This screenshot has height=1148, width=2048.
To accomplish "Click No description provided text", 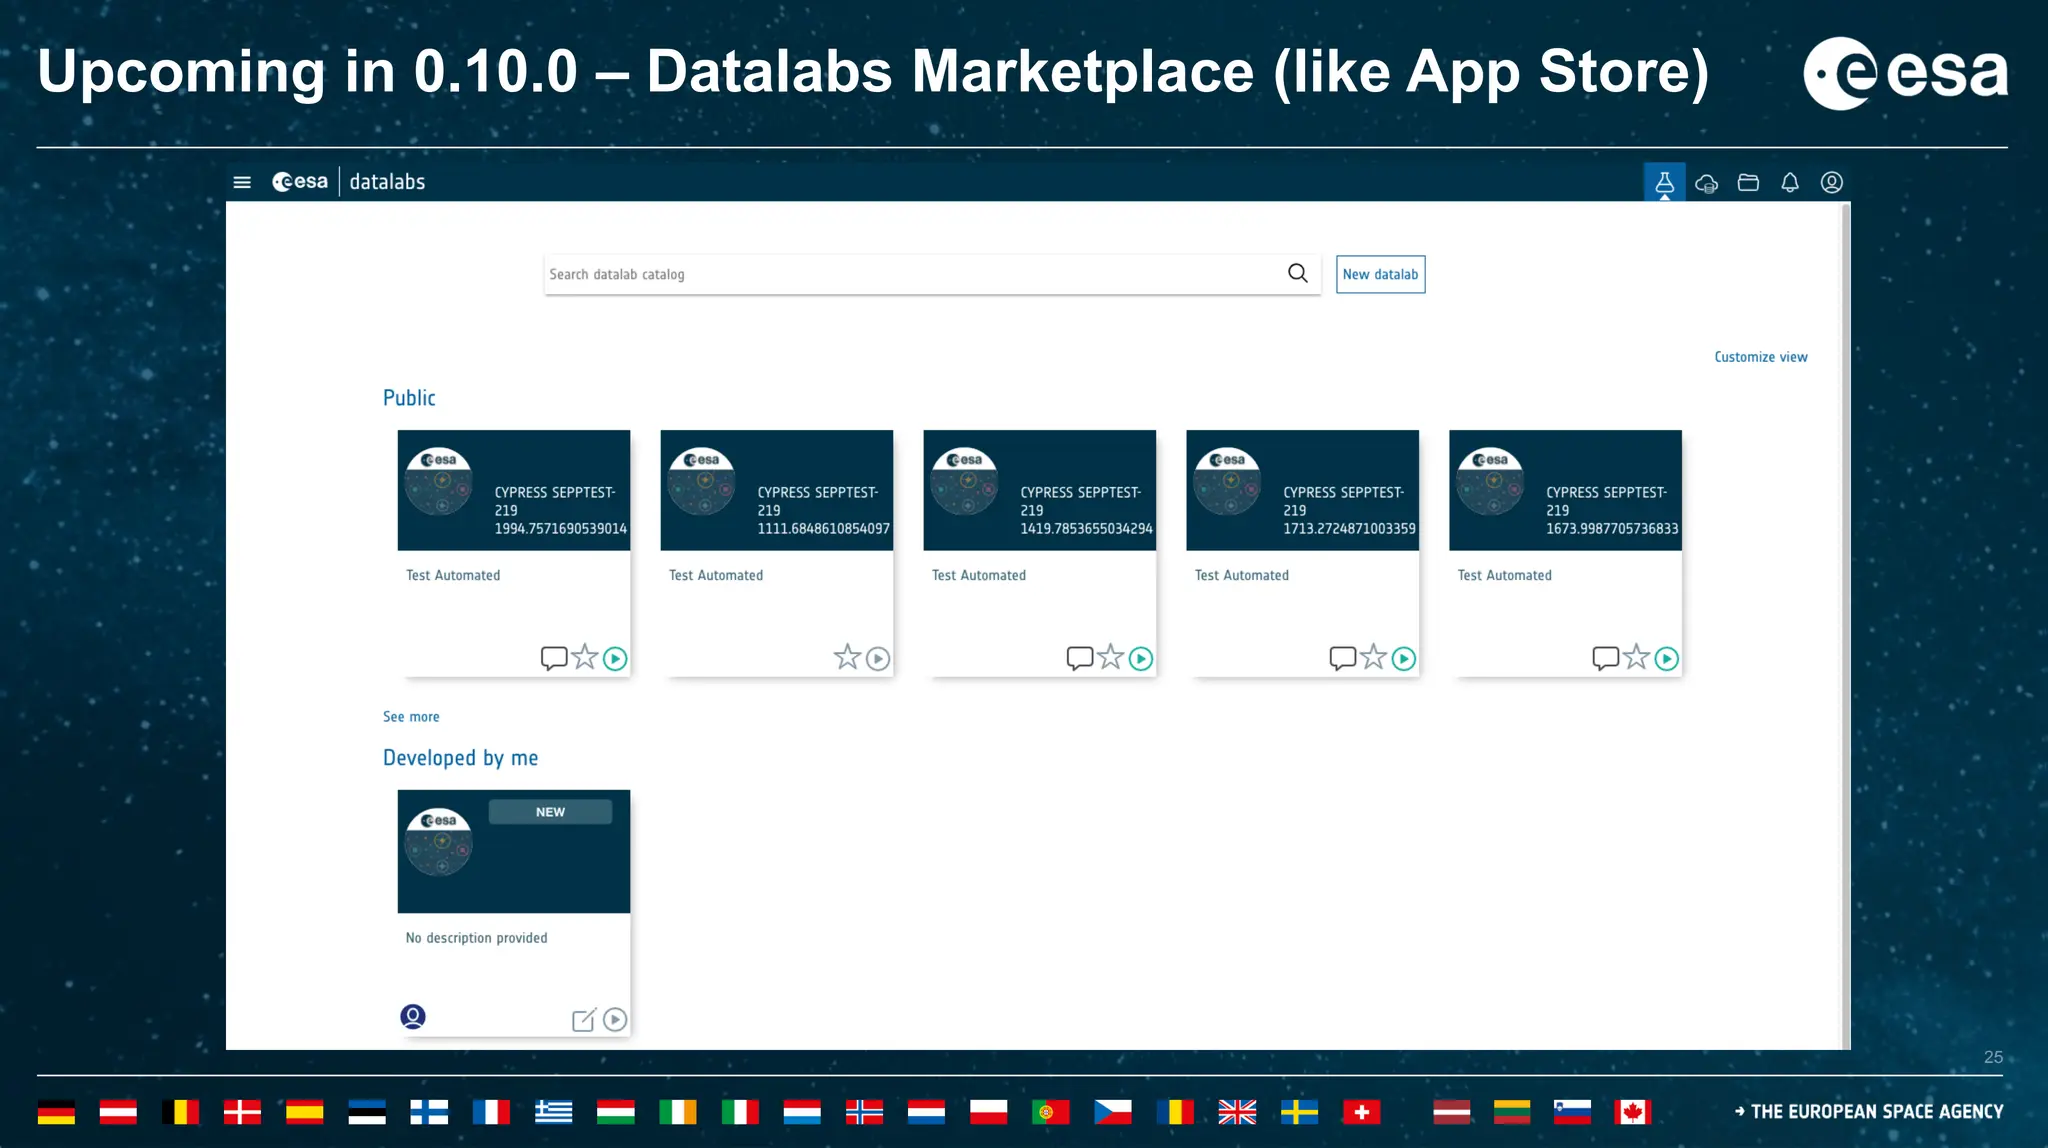I will click(476, 938).
